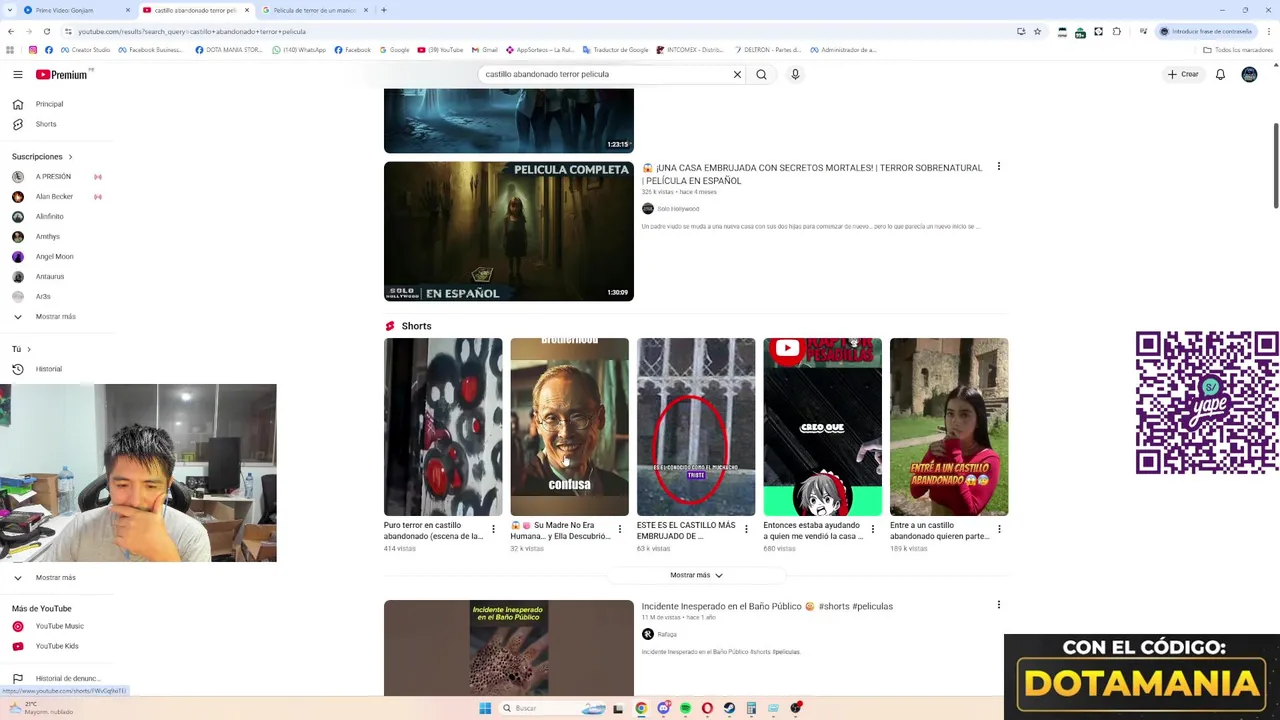
Task: Expand subscriptions with Mostrar más
Action: pos(55,316)
